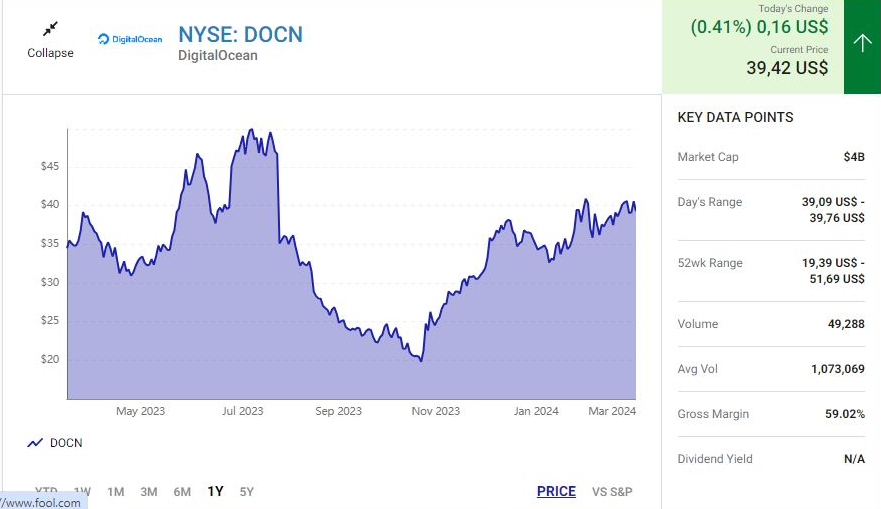Click the 52wk Range data row
This screenshot has height=509, width=881.
point(771,271)
